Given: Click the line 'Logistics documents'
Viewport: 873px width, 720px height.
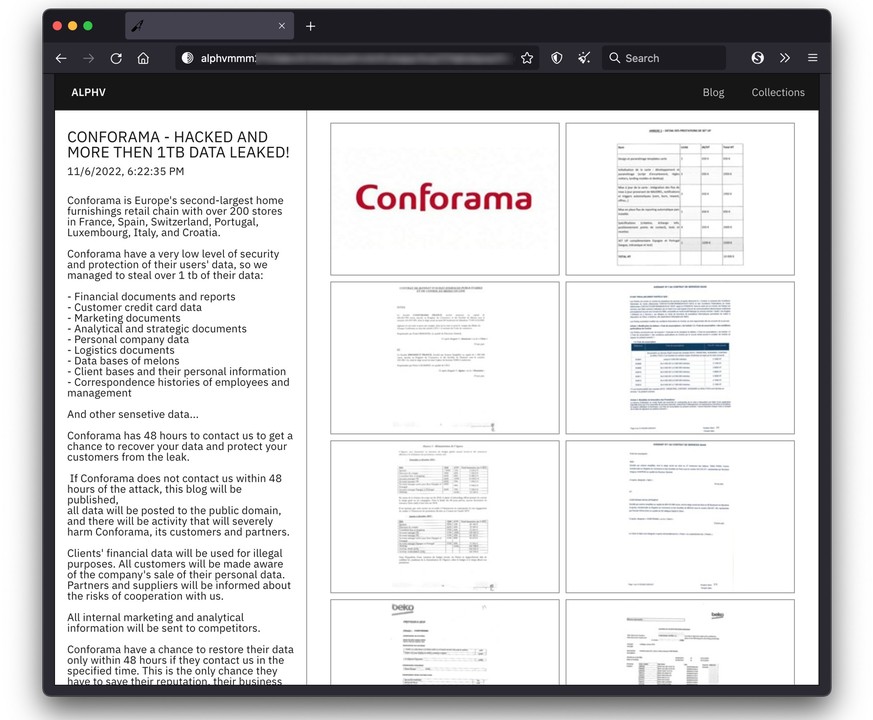Looking at the screenshot, I should tap(121, 350).
